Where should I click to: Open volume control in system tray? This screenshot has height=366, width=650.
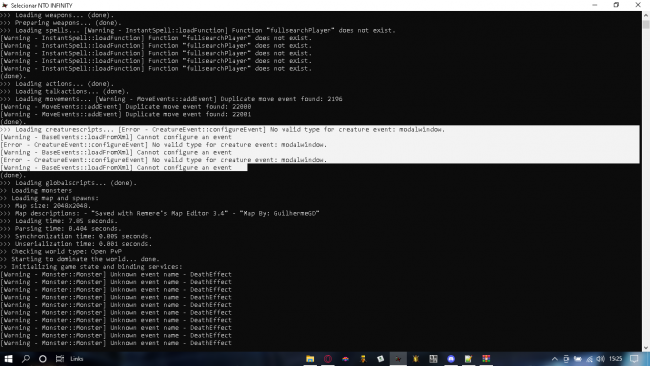(x=600, y=359)
